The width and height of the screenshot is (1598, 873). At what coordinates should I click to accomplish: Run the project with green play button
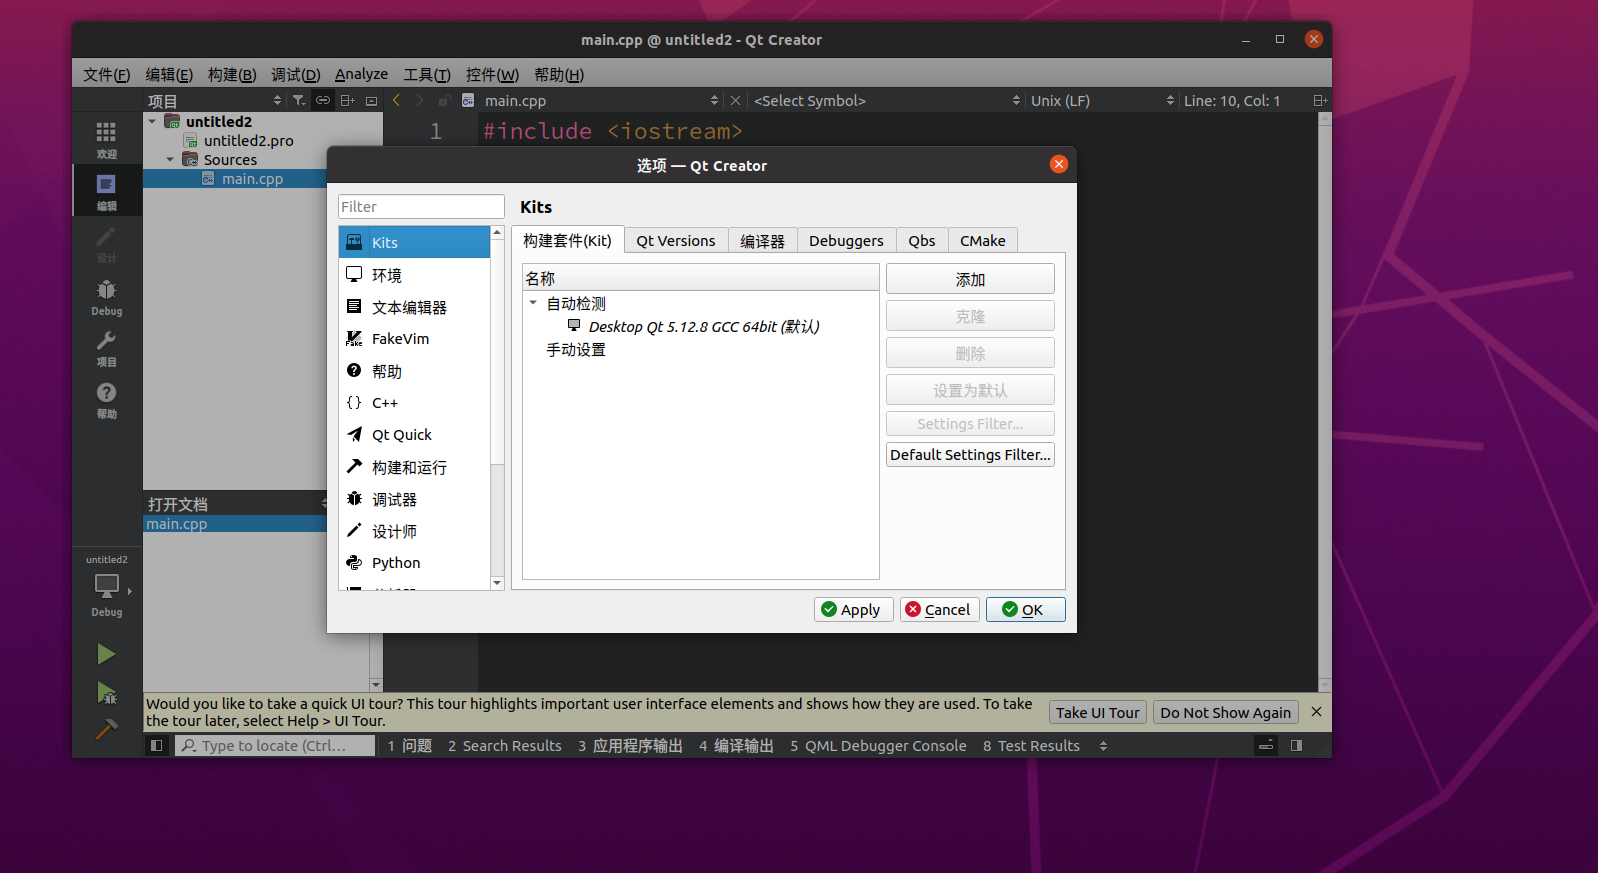[x=106, y=654]
